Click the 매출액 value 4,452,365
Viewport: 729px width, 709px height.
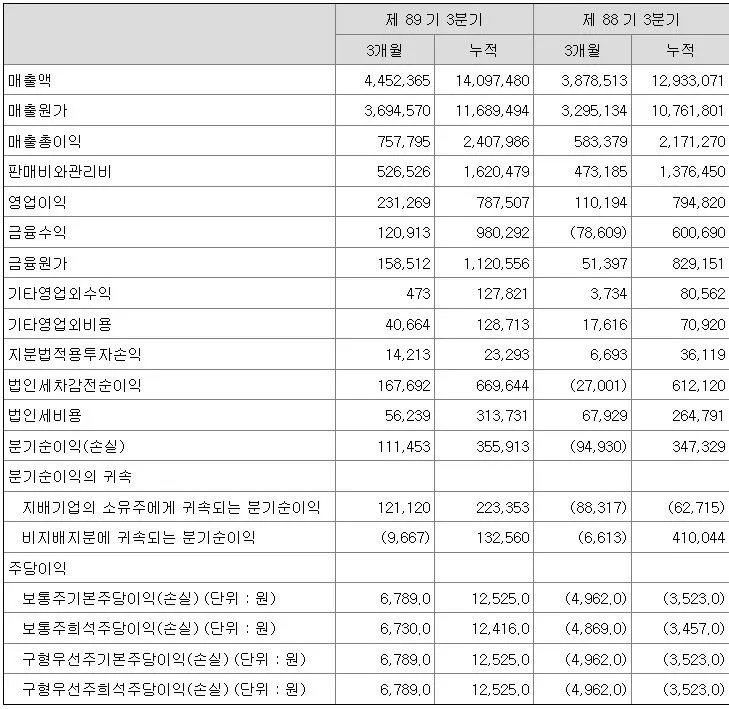[397, 80]
